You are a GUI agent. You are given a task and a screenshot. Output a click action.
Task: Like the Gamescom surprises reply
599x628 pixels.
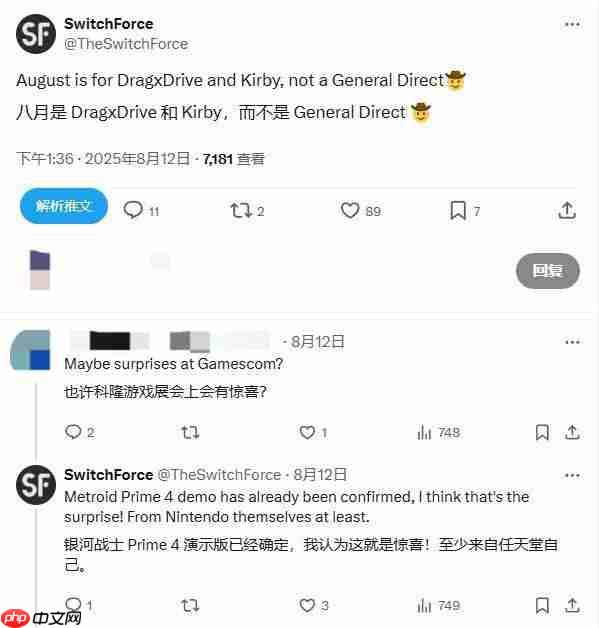tap(307, 432)
